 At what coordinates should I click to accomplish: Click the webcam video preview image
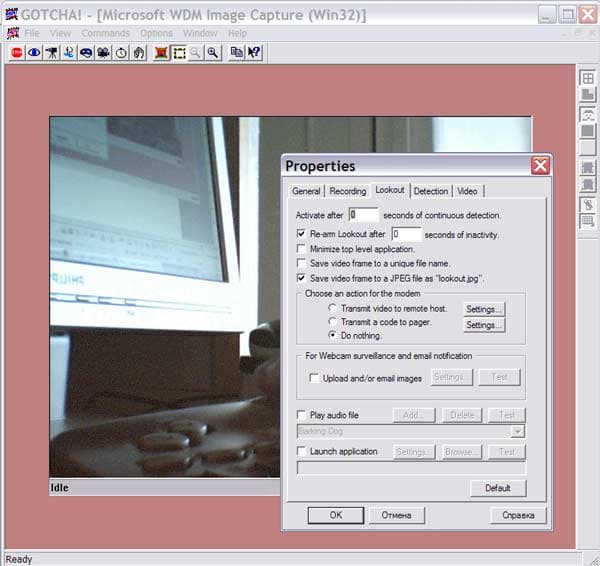pos(165,297)
